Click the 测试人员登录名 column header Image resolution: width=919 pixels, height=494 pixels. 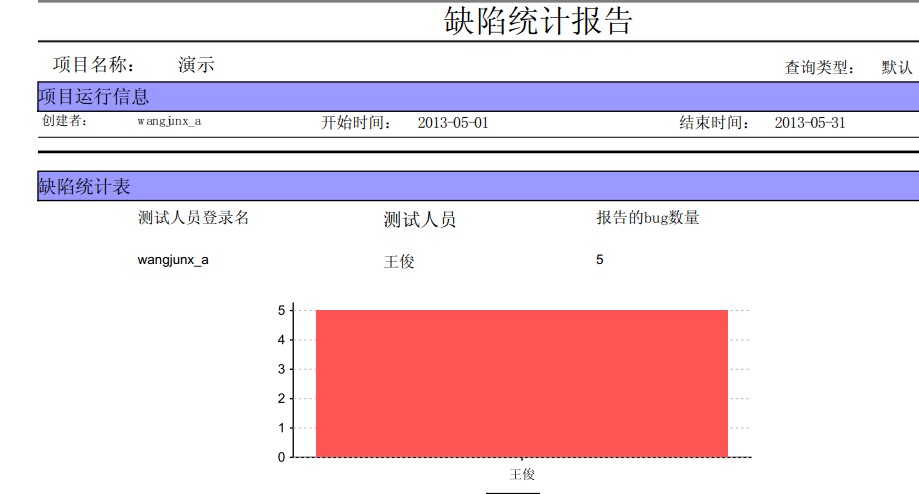(x=193, y=217)
